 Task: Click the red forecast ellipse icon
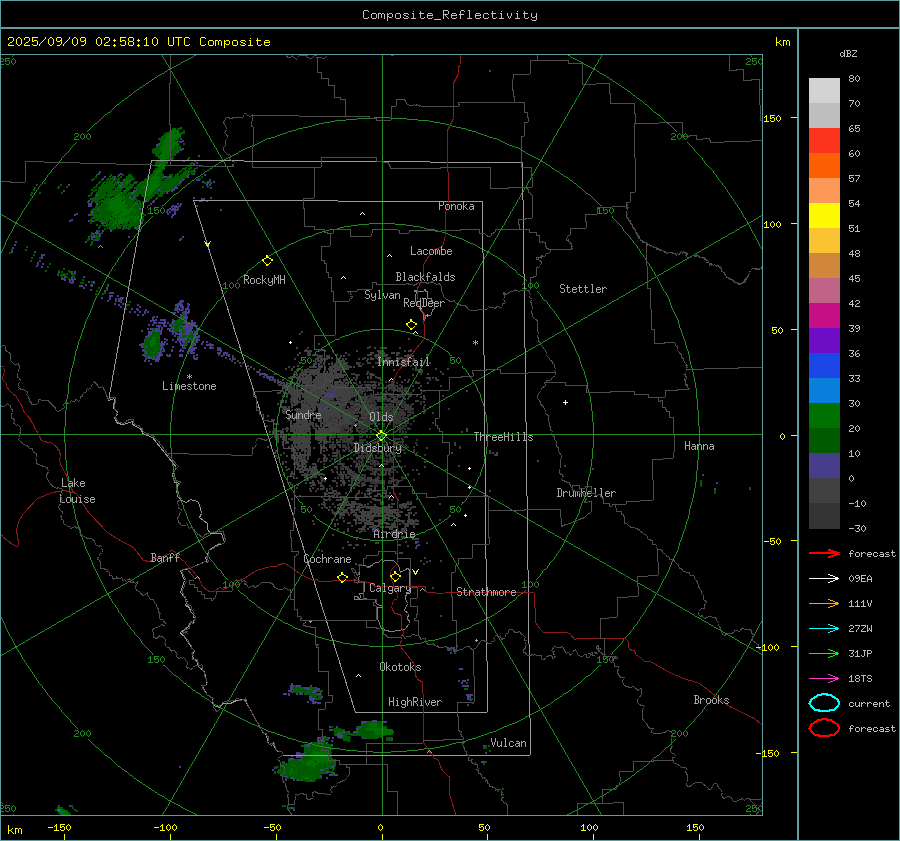[x=824, y=728]
